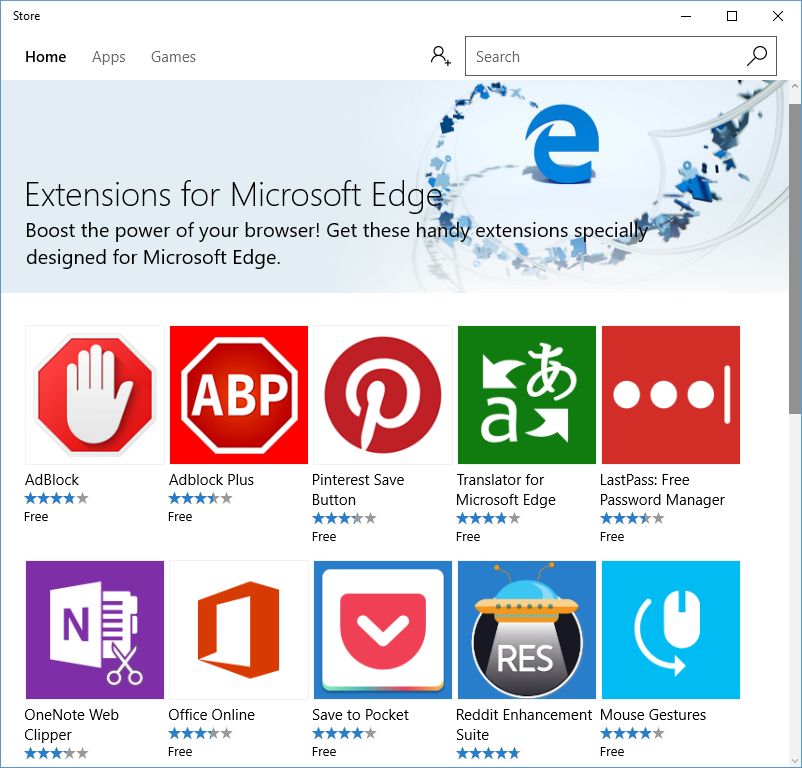
Task: Select the Mouse Gestures icon
Action: pyautogui.click(x=671, y=630)
